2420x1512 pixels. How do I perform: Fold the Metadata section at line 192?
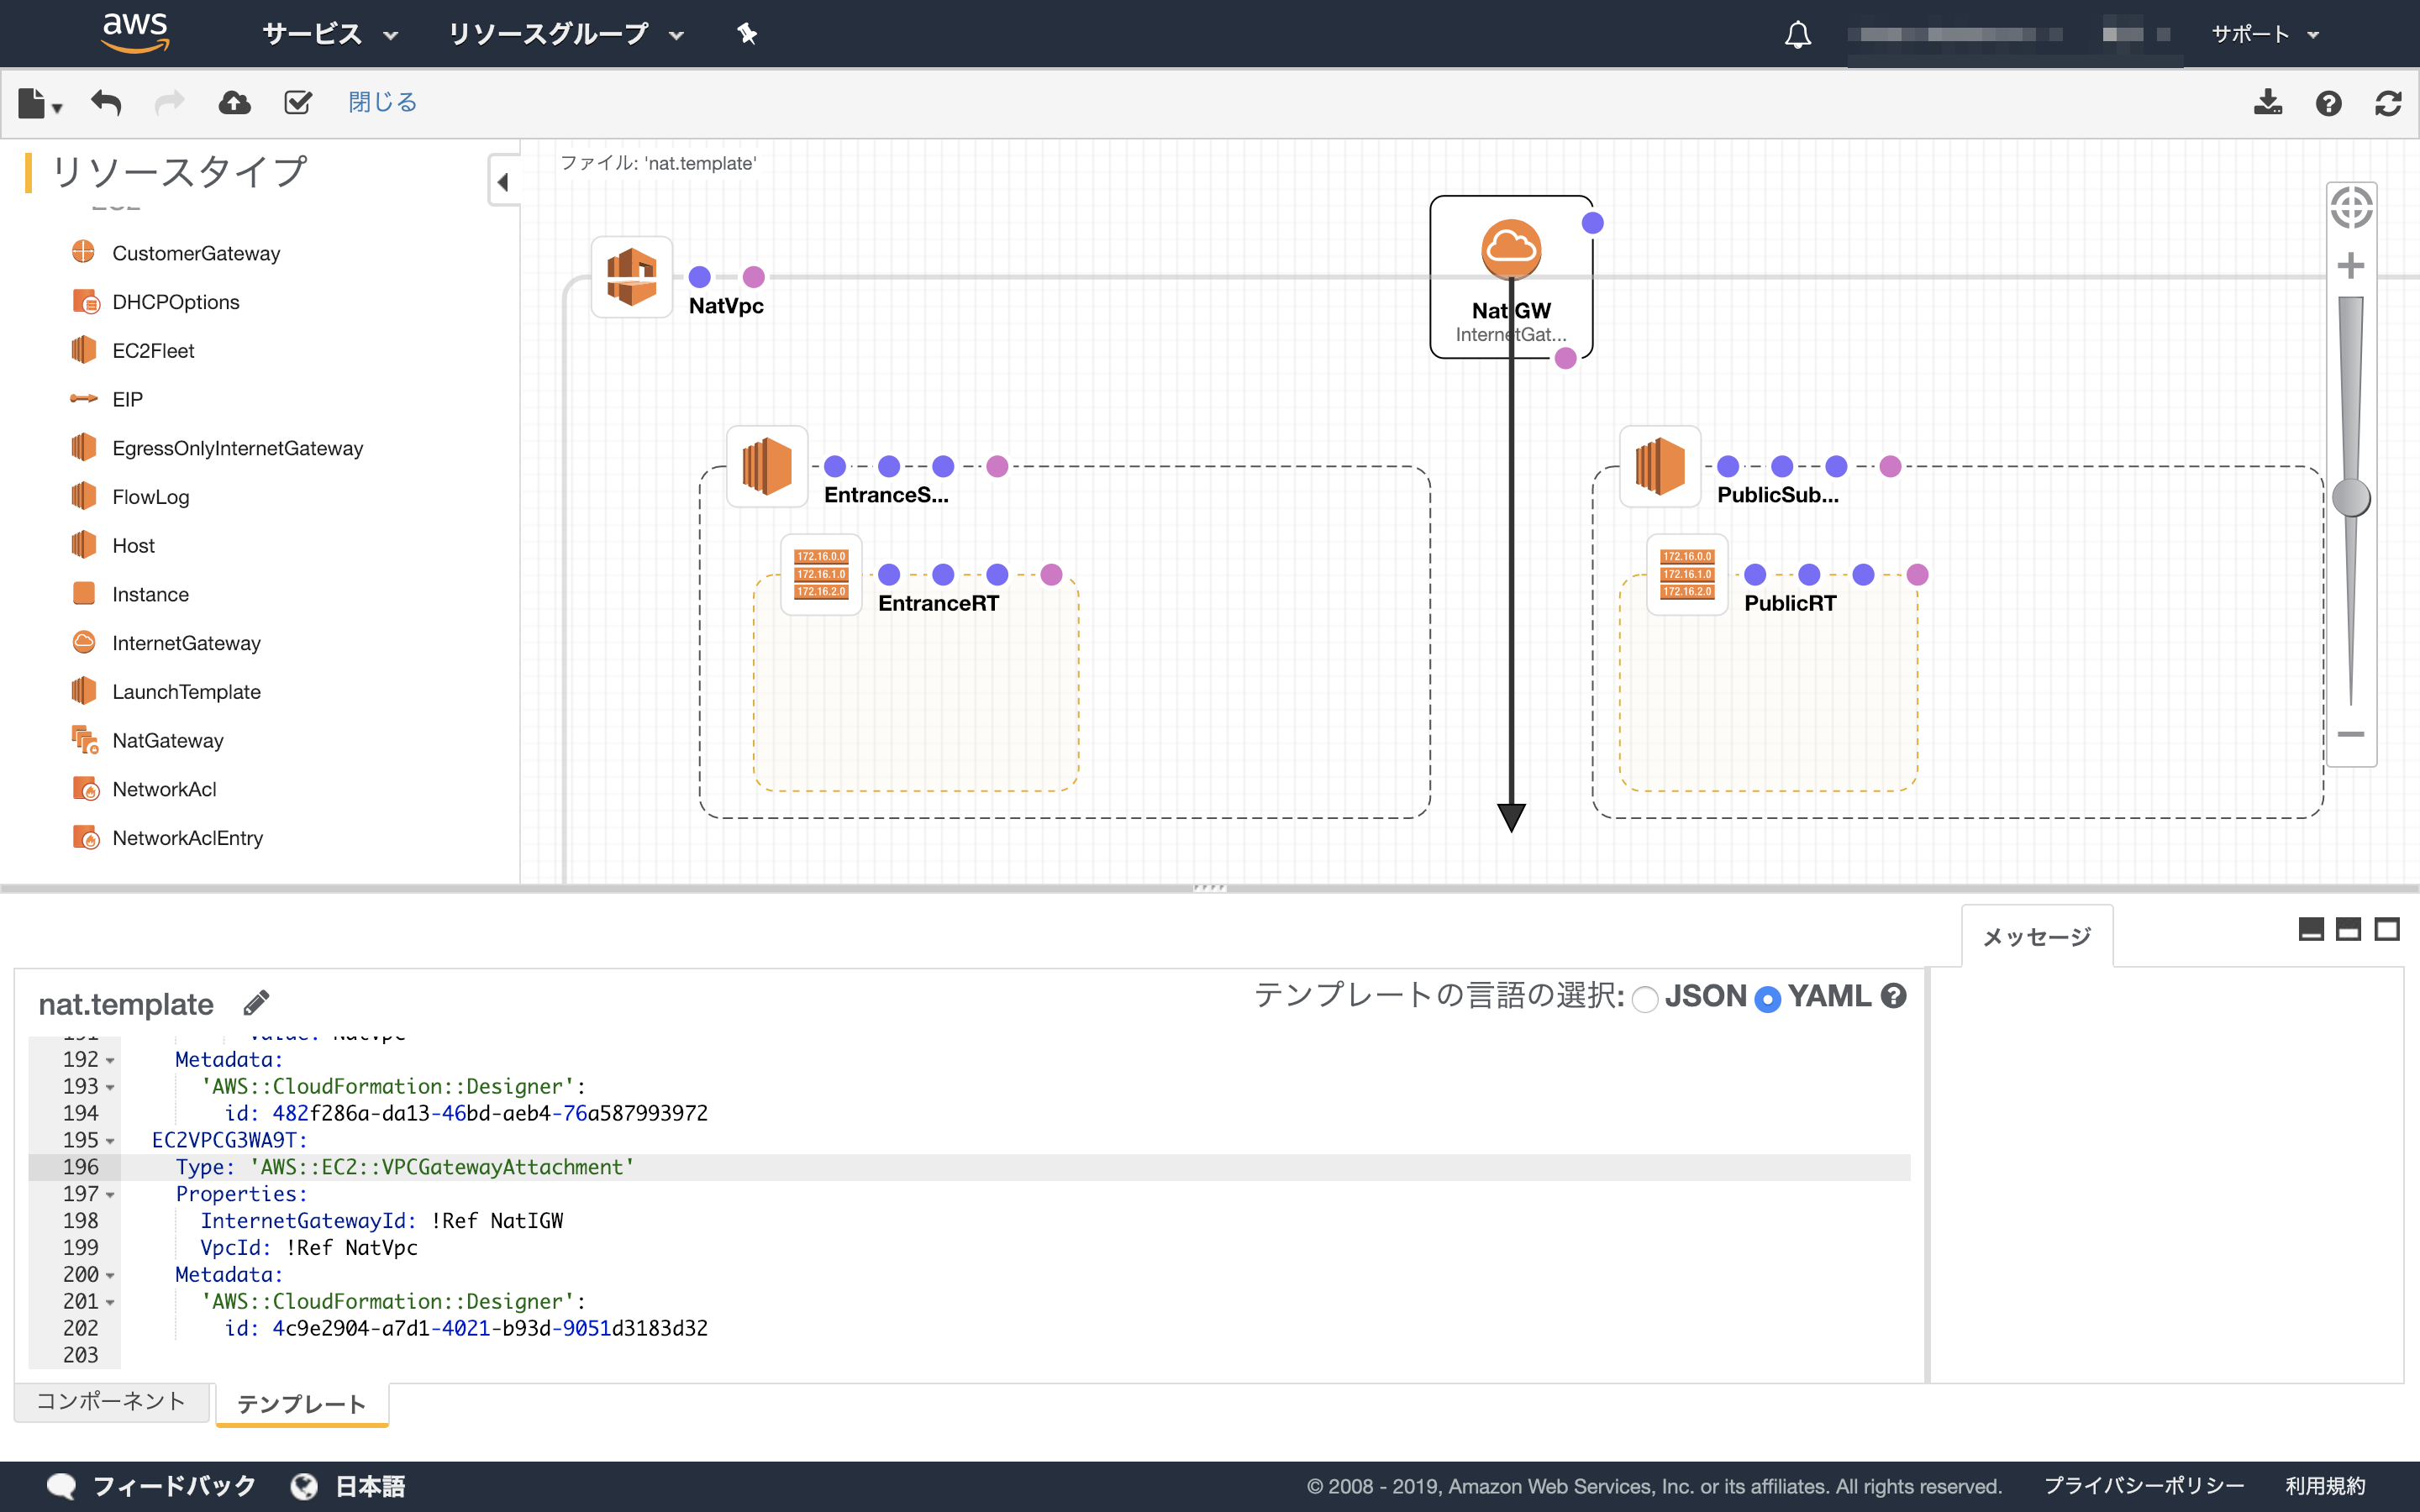[110, 1060]
